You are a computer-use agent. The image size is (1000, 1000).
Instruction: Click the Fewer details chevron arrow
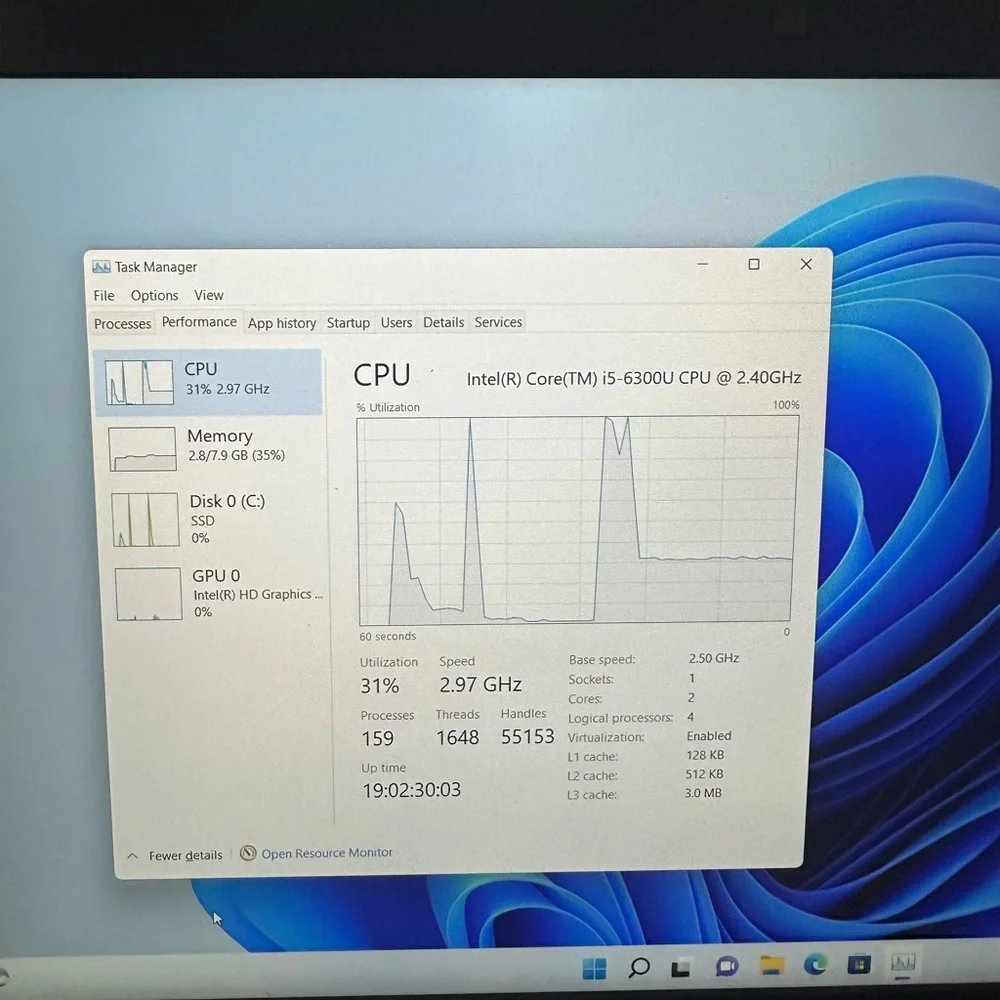(132, 856)
